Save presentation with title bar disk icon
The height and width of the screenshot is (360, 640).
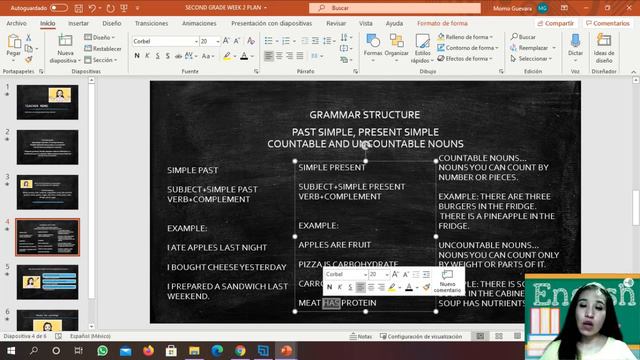point(79,8)
